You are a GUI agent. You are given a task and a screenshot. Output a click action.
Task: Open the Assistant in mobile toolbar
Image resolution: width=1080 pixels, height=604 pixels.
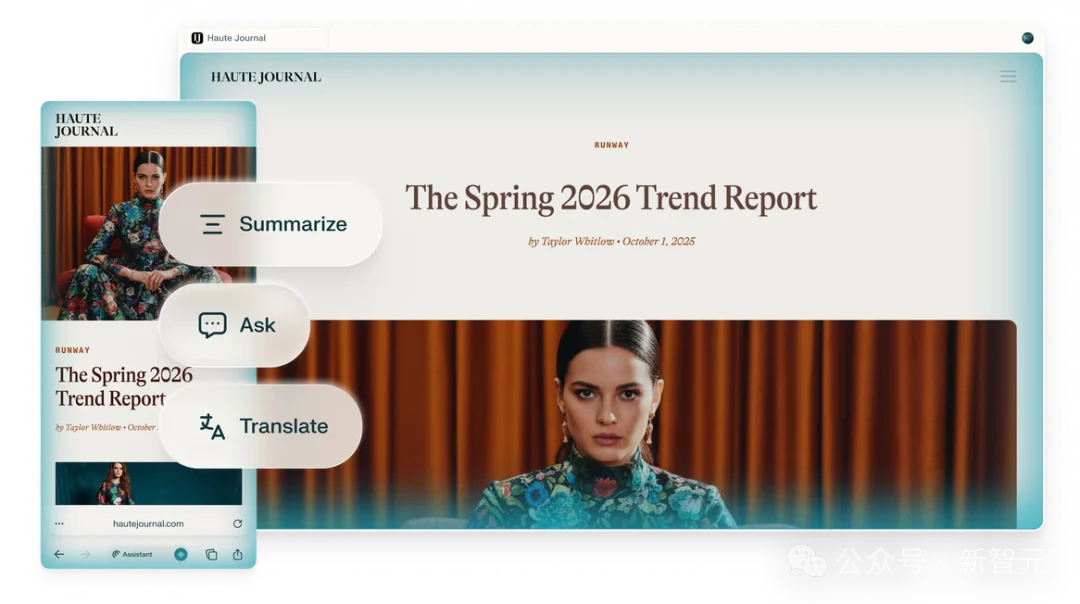pos(132,554)
